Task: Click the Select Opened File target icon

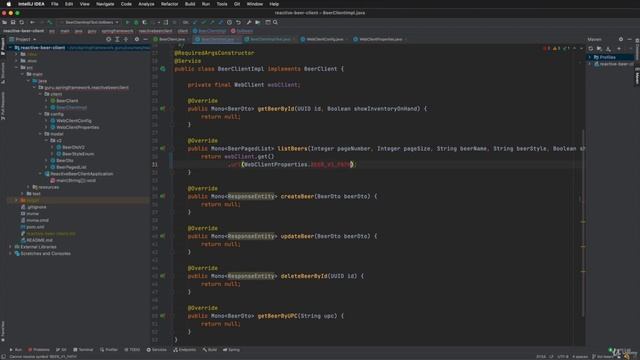Action: (108, 39)
